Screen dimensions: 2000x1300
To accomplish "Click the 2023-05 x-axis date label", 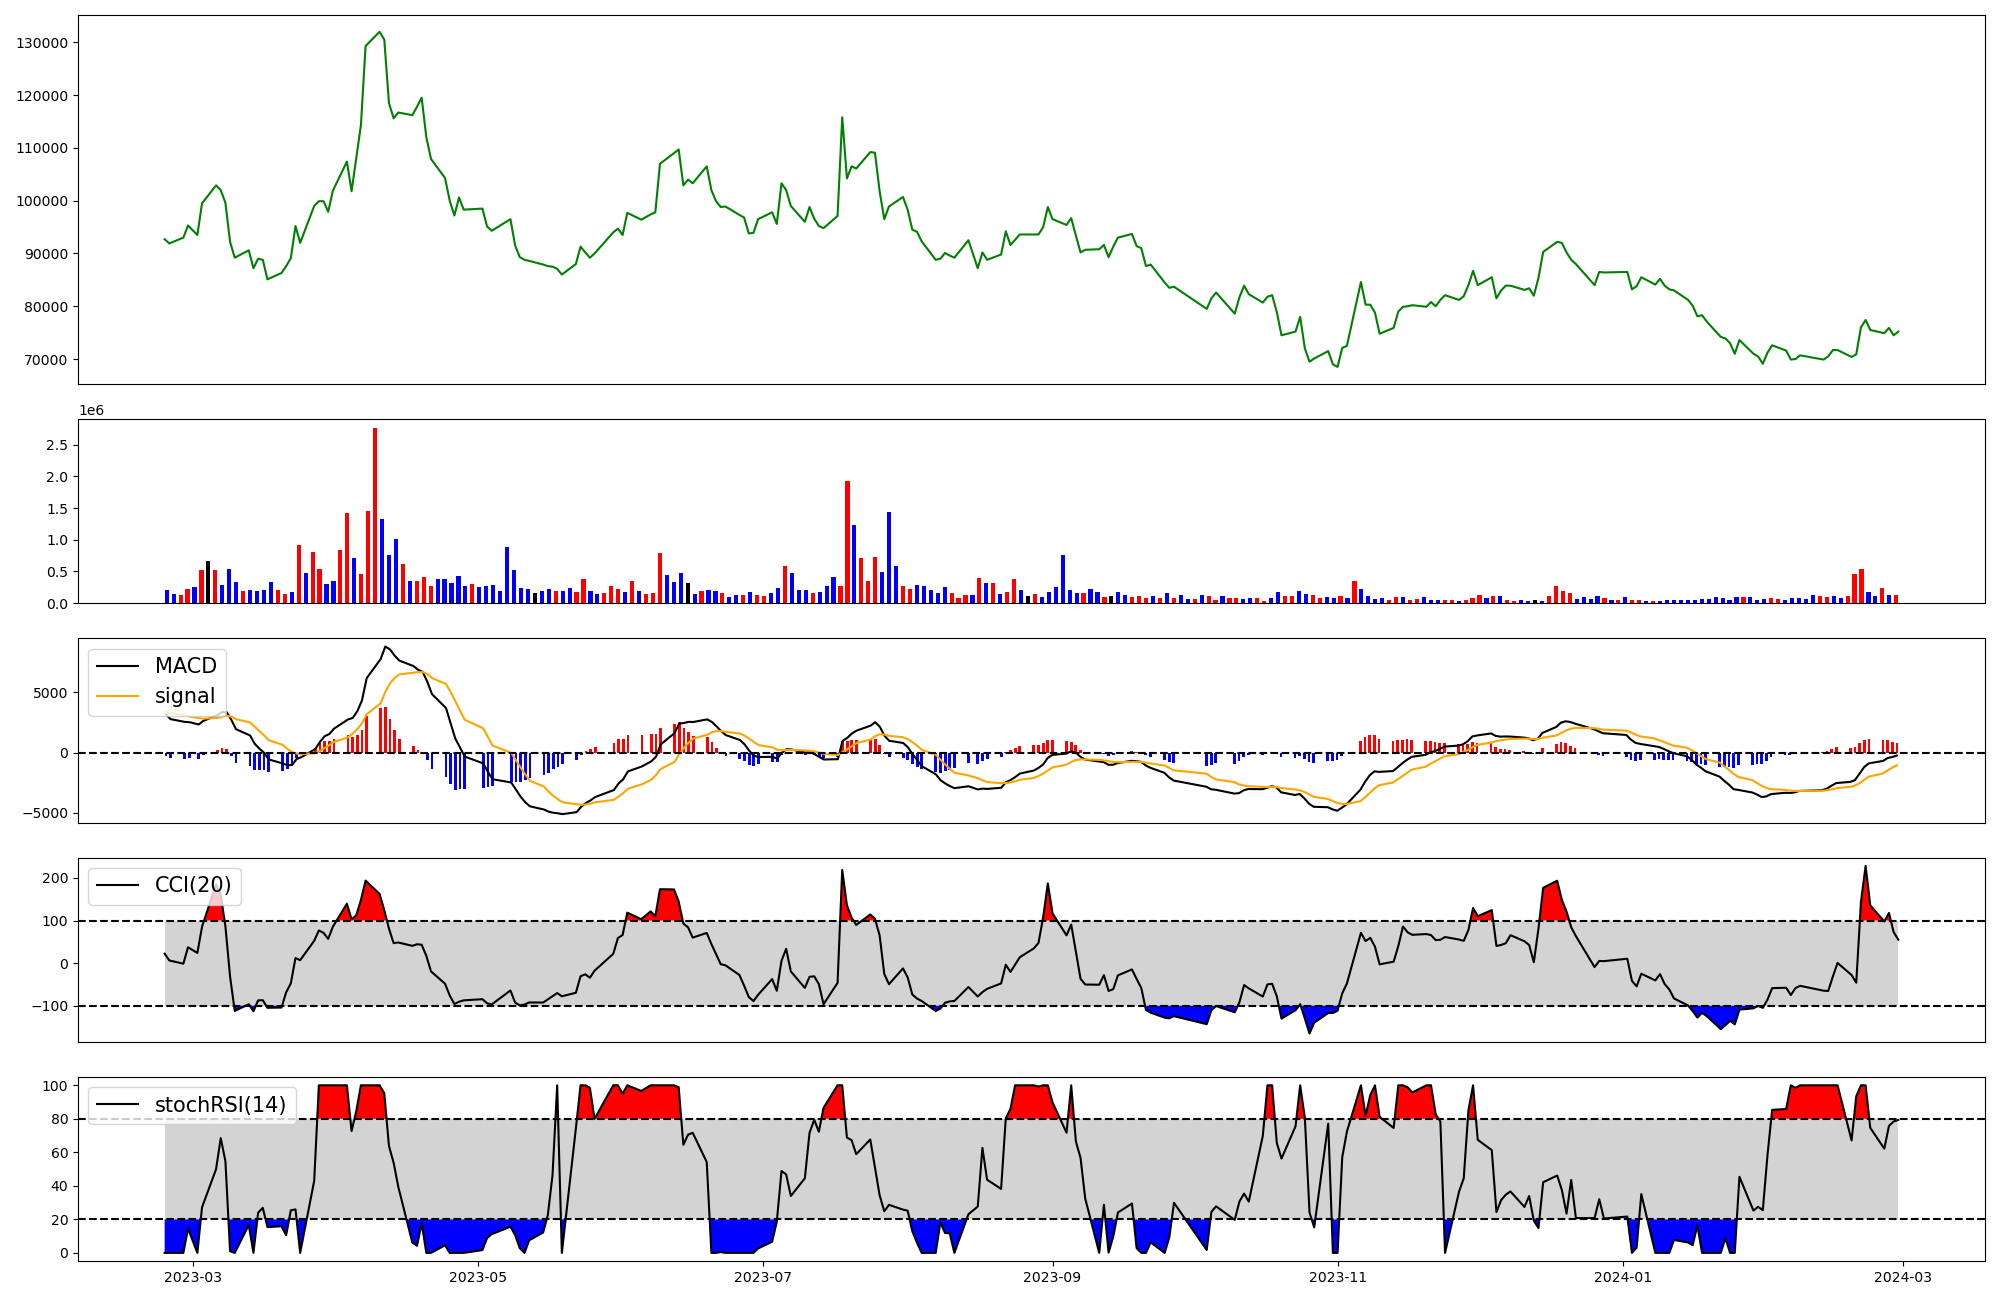I will tap(478, 1277).
